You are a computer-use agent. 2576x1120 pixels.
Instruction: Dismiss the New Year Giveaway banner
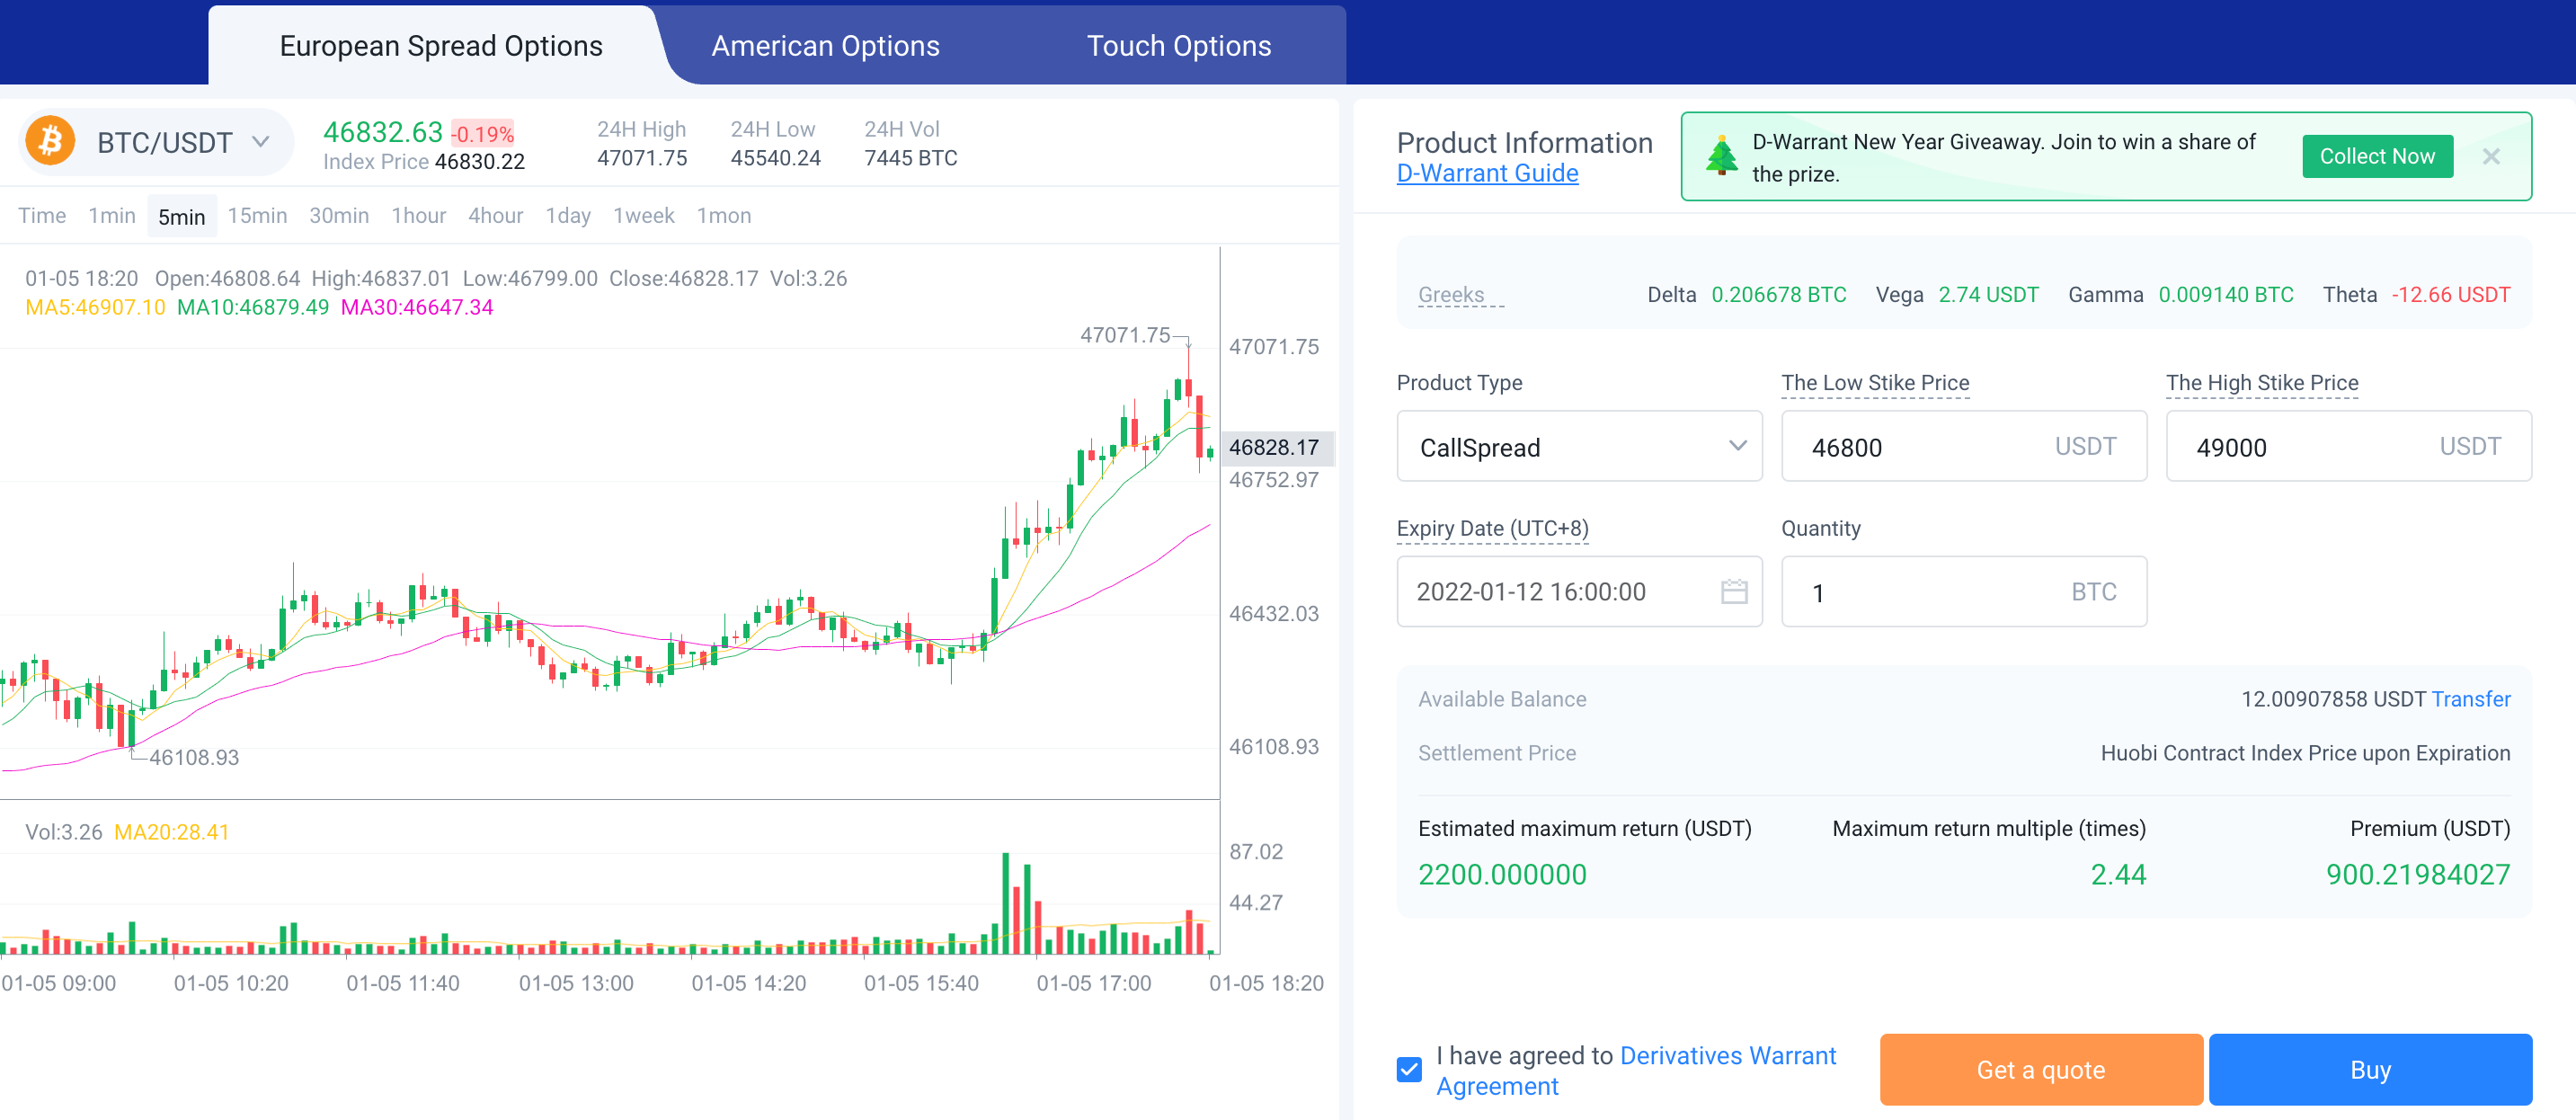(2490, 156)
